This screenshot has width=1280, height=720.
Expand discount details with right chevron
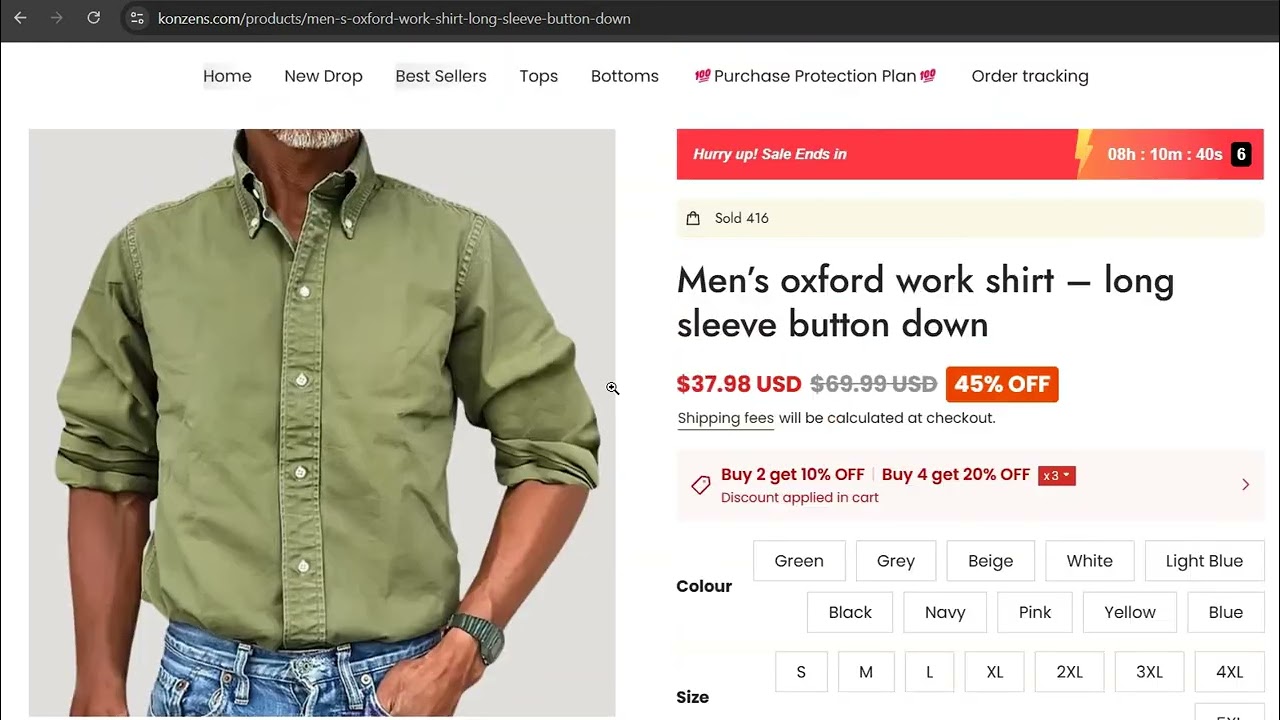point(1245,485)
